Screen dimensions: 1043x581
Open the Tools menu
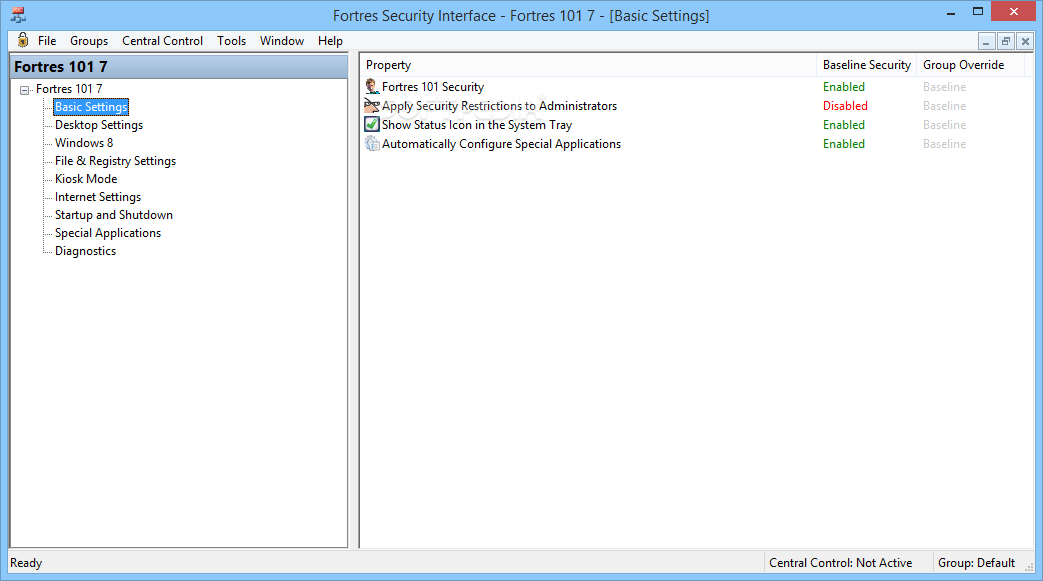tap(231, 41)
